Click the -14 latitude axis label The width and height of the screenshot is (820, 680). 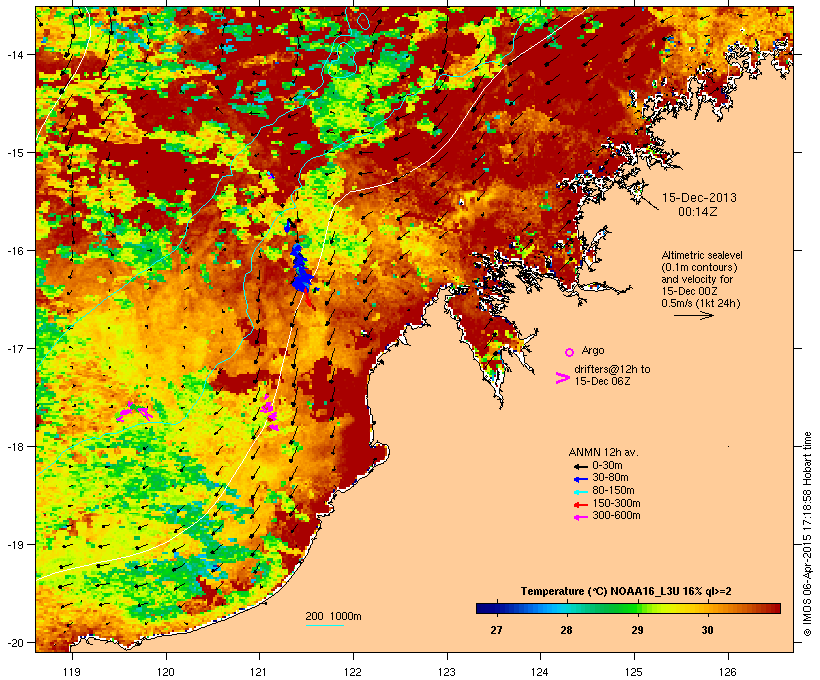click(x=14, y=54)
